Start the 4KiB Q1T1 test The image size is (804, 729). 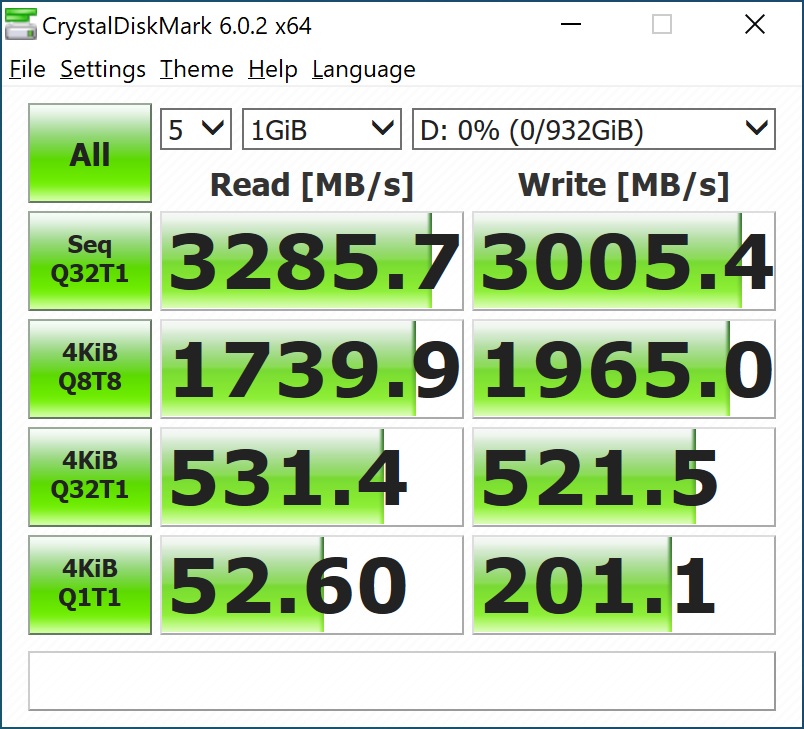90,585
